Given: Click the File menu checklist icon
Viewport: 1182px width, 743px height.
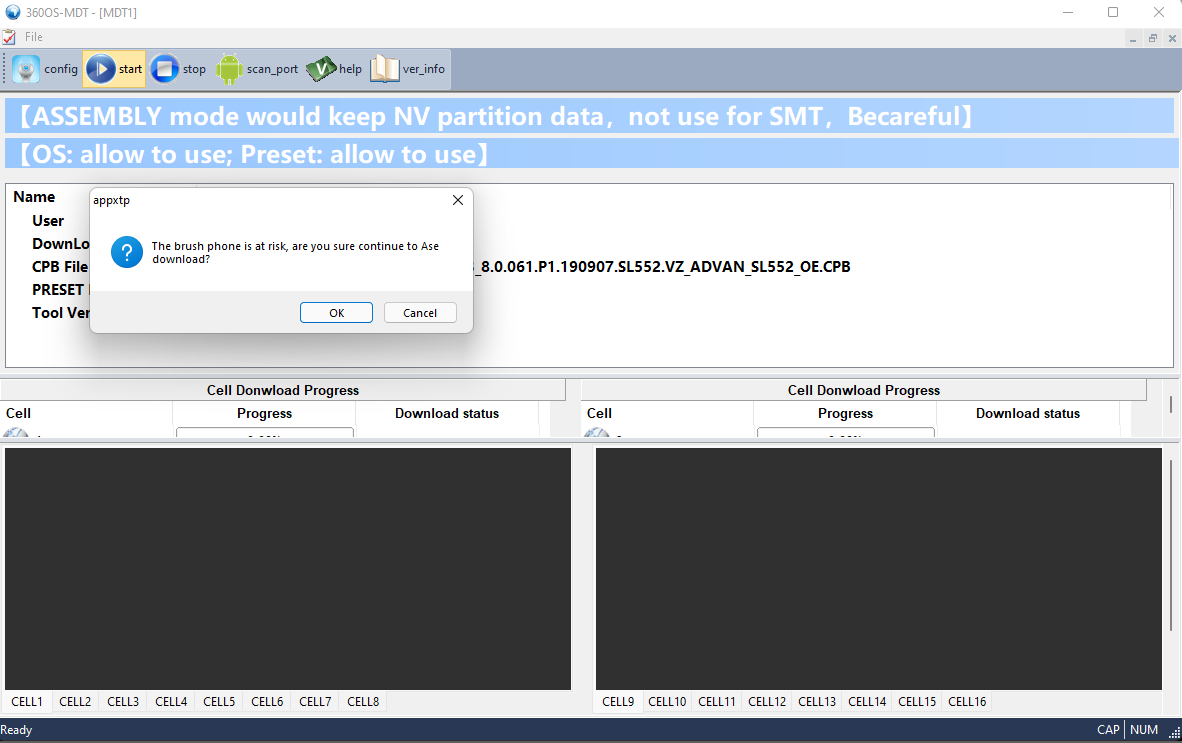Looking at the screenshot, I should (9, 37).
